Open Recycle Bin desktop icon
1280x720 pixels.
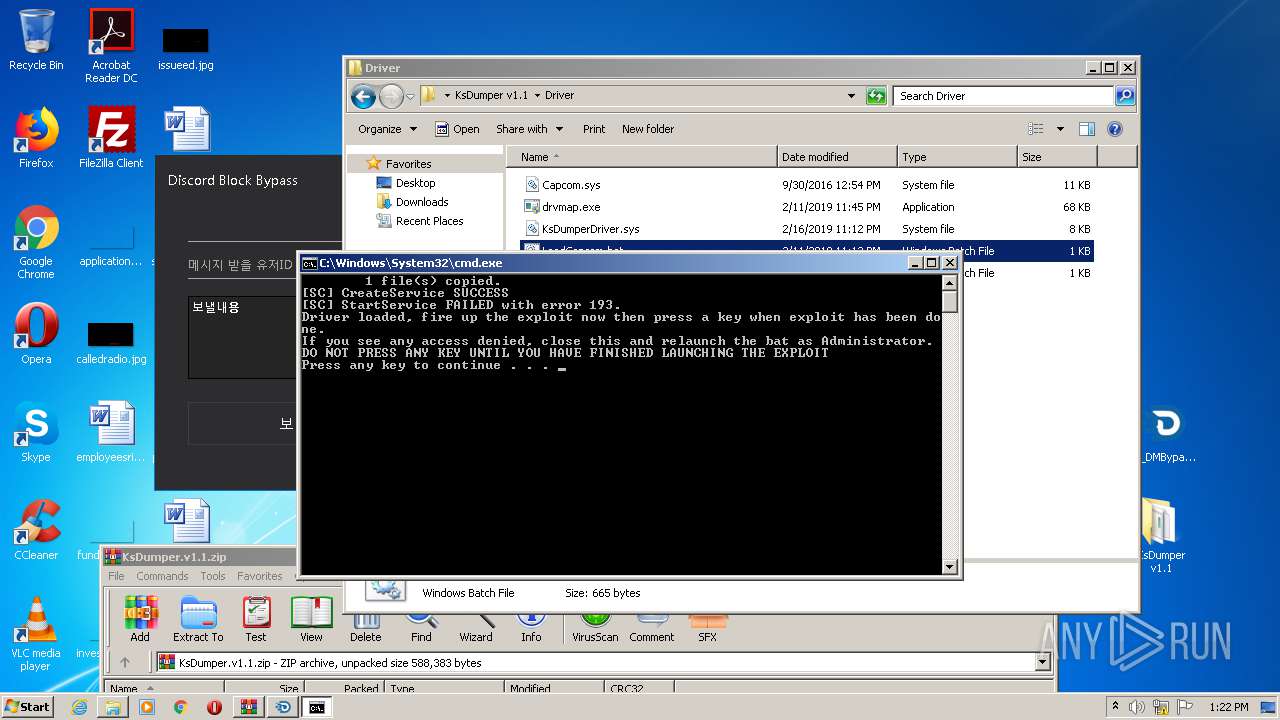36,40
